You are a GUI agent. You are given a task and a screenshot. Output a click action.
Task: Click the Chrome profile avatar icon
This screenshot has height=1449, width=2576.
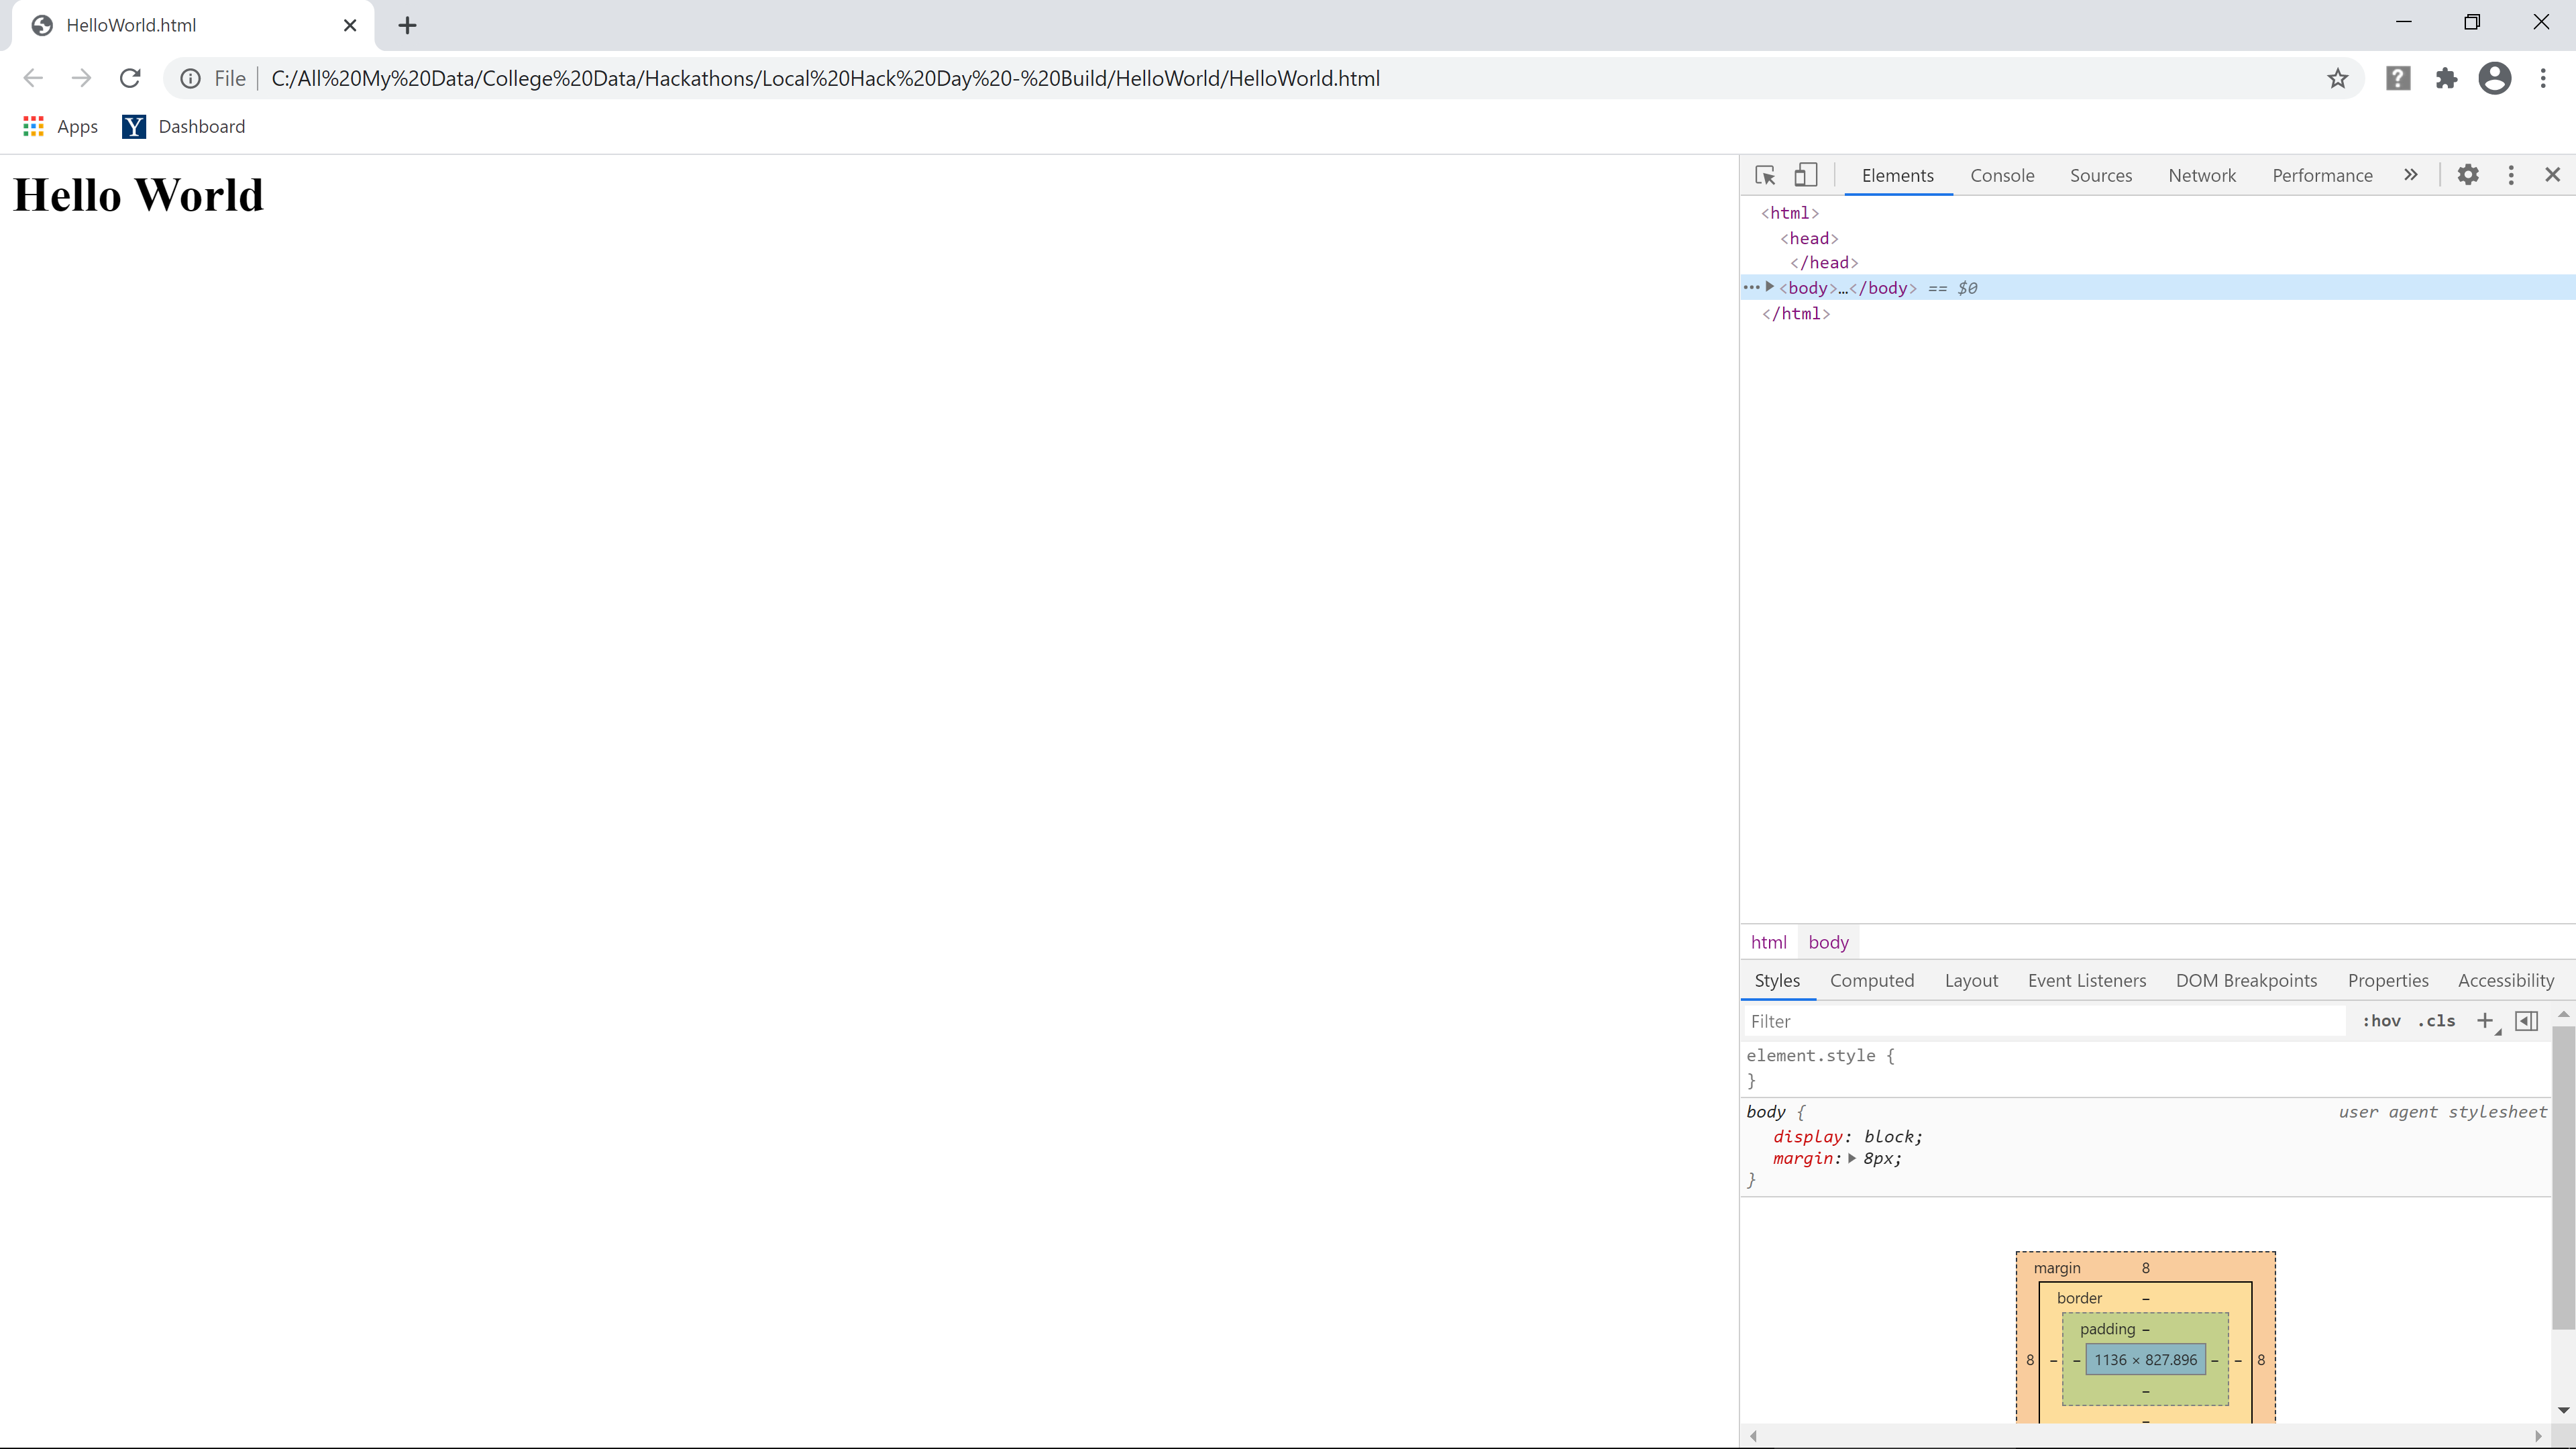click(x=2494, y=79)
